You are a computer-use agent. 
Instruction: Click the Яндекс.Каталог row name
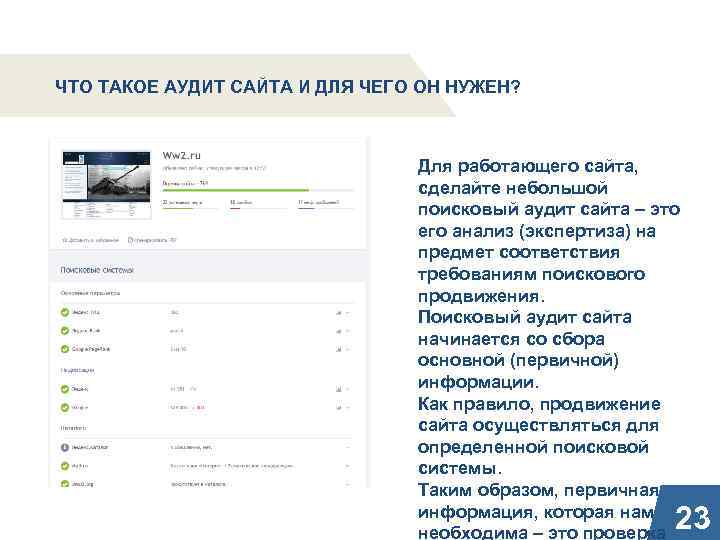(x=90, y=447)
